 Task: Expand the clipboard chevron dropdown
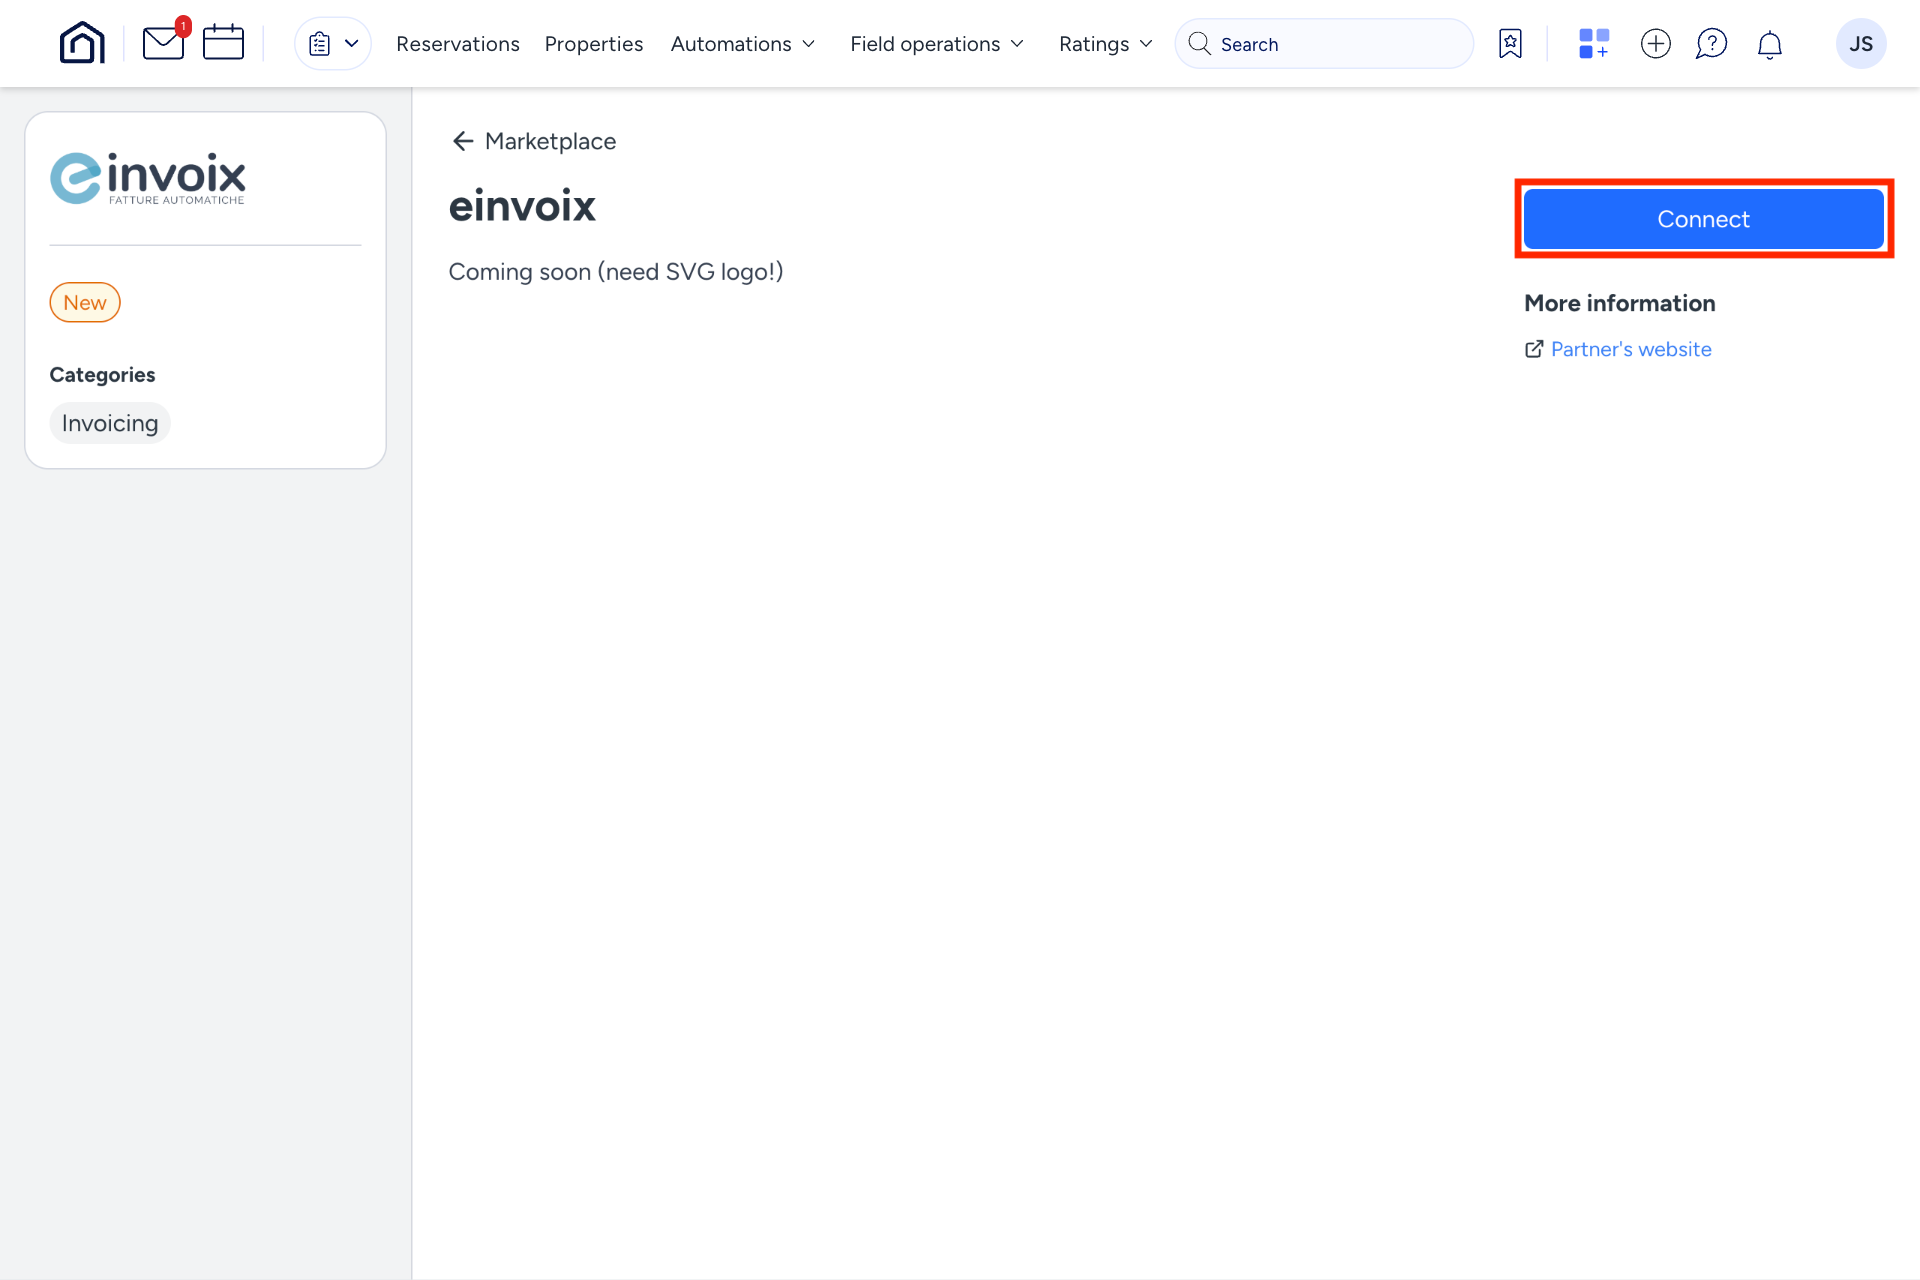[350, 43]
